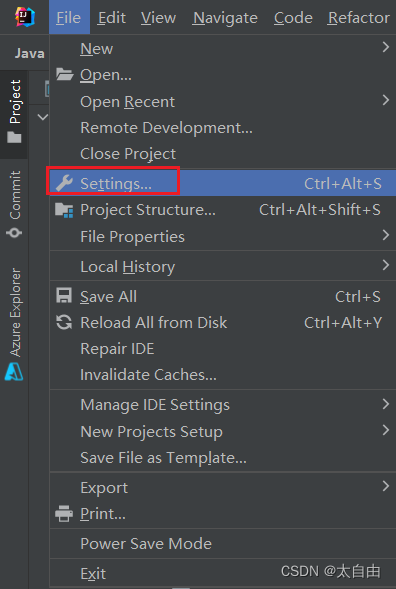
Task: Expand the Local History submenu
Action: coord(222,266)
